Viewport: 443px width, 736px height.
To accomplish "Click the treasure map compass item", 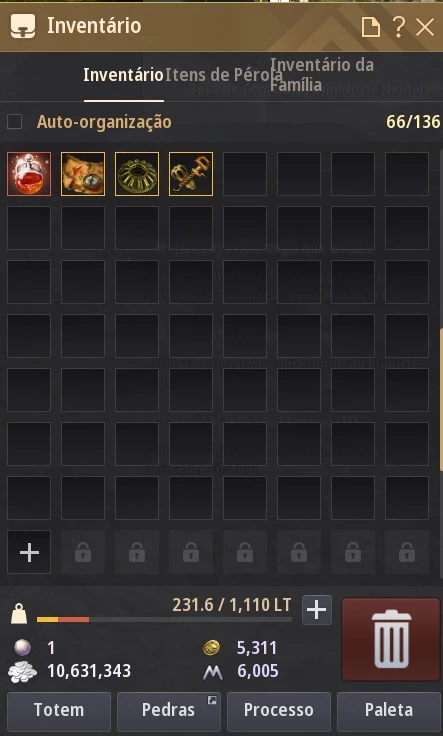I will [x=83, y=174].
